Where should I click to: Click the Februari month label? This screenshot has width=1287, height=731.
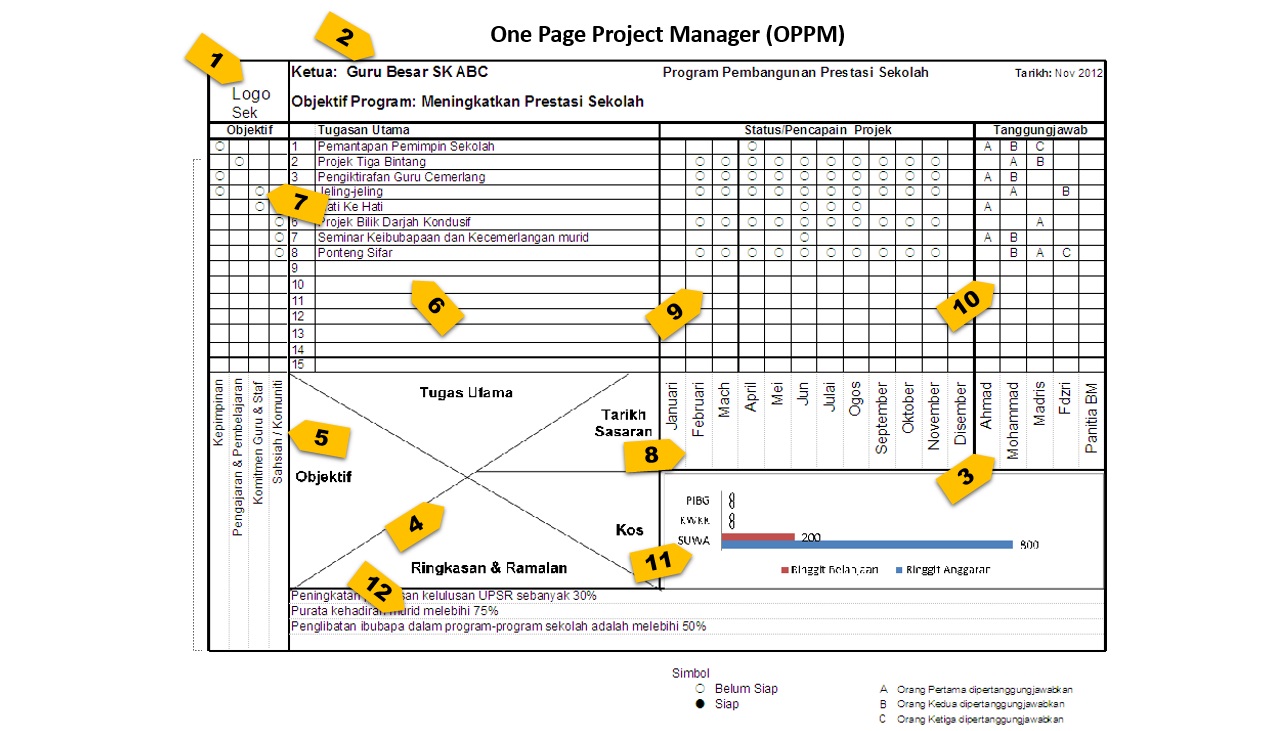700,408
